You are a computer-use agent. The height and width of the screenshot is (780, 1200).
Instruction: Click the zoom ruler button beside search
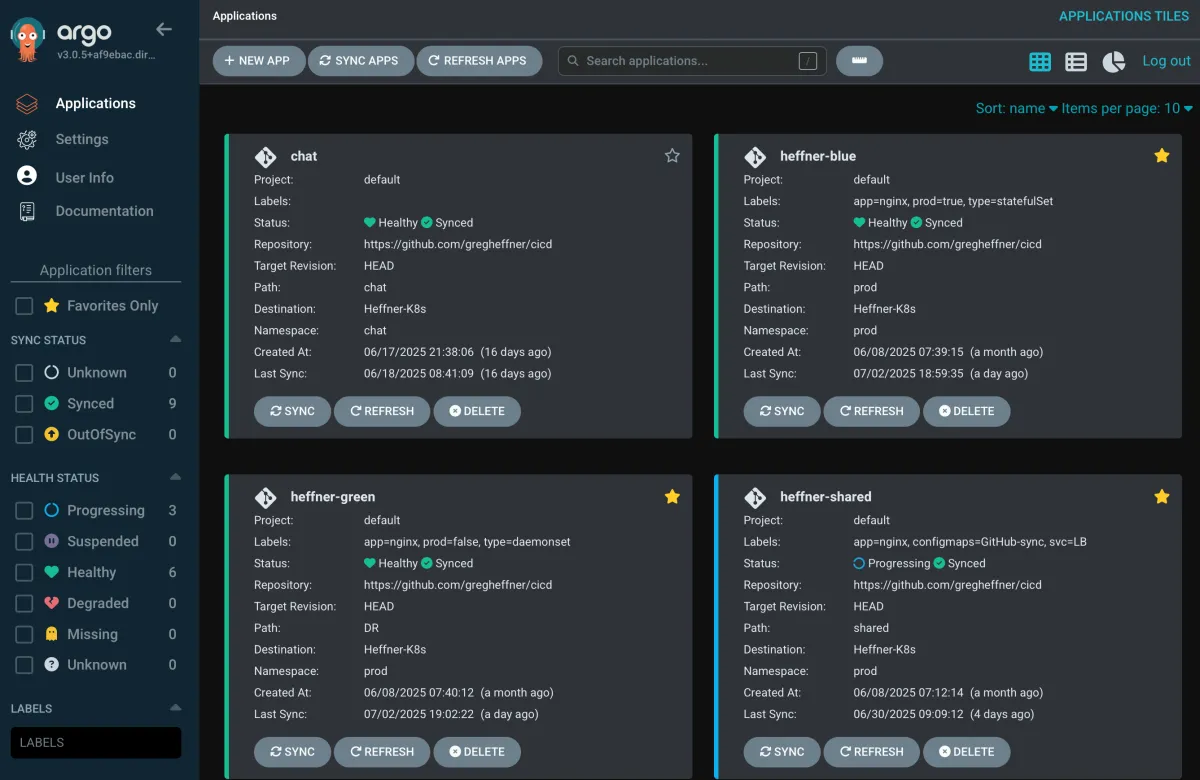pyautogui.click(x=859, y=61)
